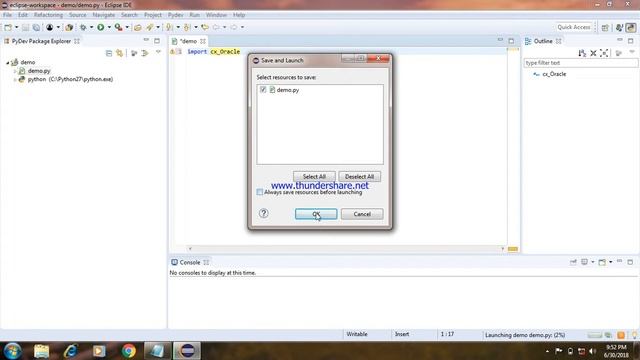Open File Explorer from the taskbar
The image size is (640, 360).
click(42, 351)
